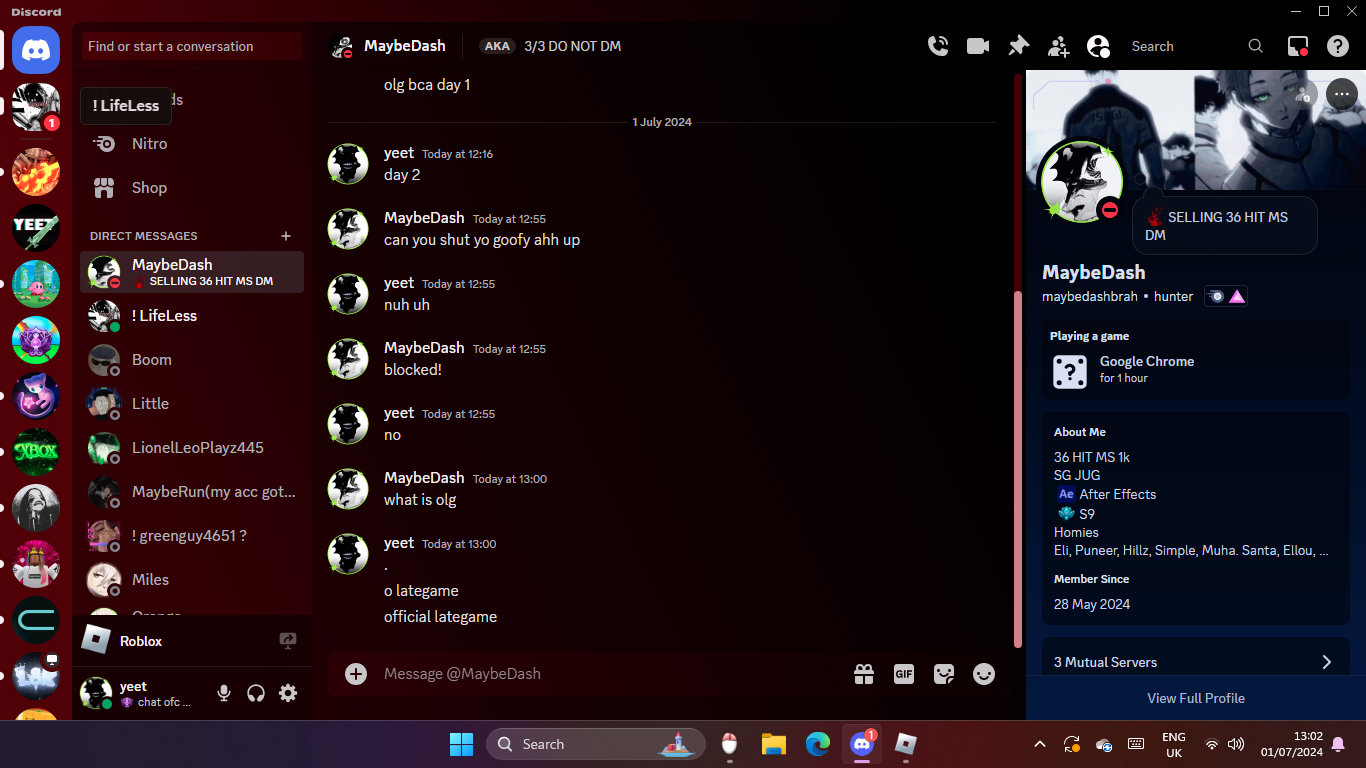This screenshot has width=1366, height=768.
Task: Open the Windows notification bell
Action: pos(1338,744)
